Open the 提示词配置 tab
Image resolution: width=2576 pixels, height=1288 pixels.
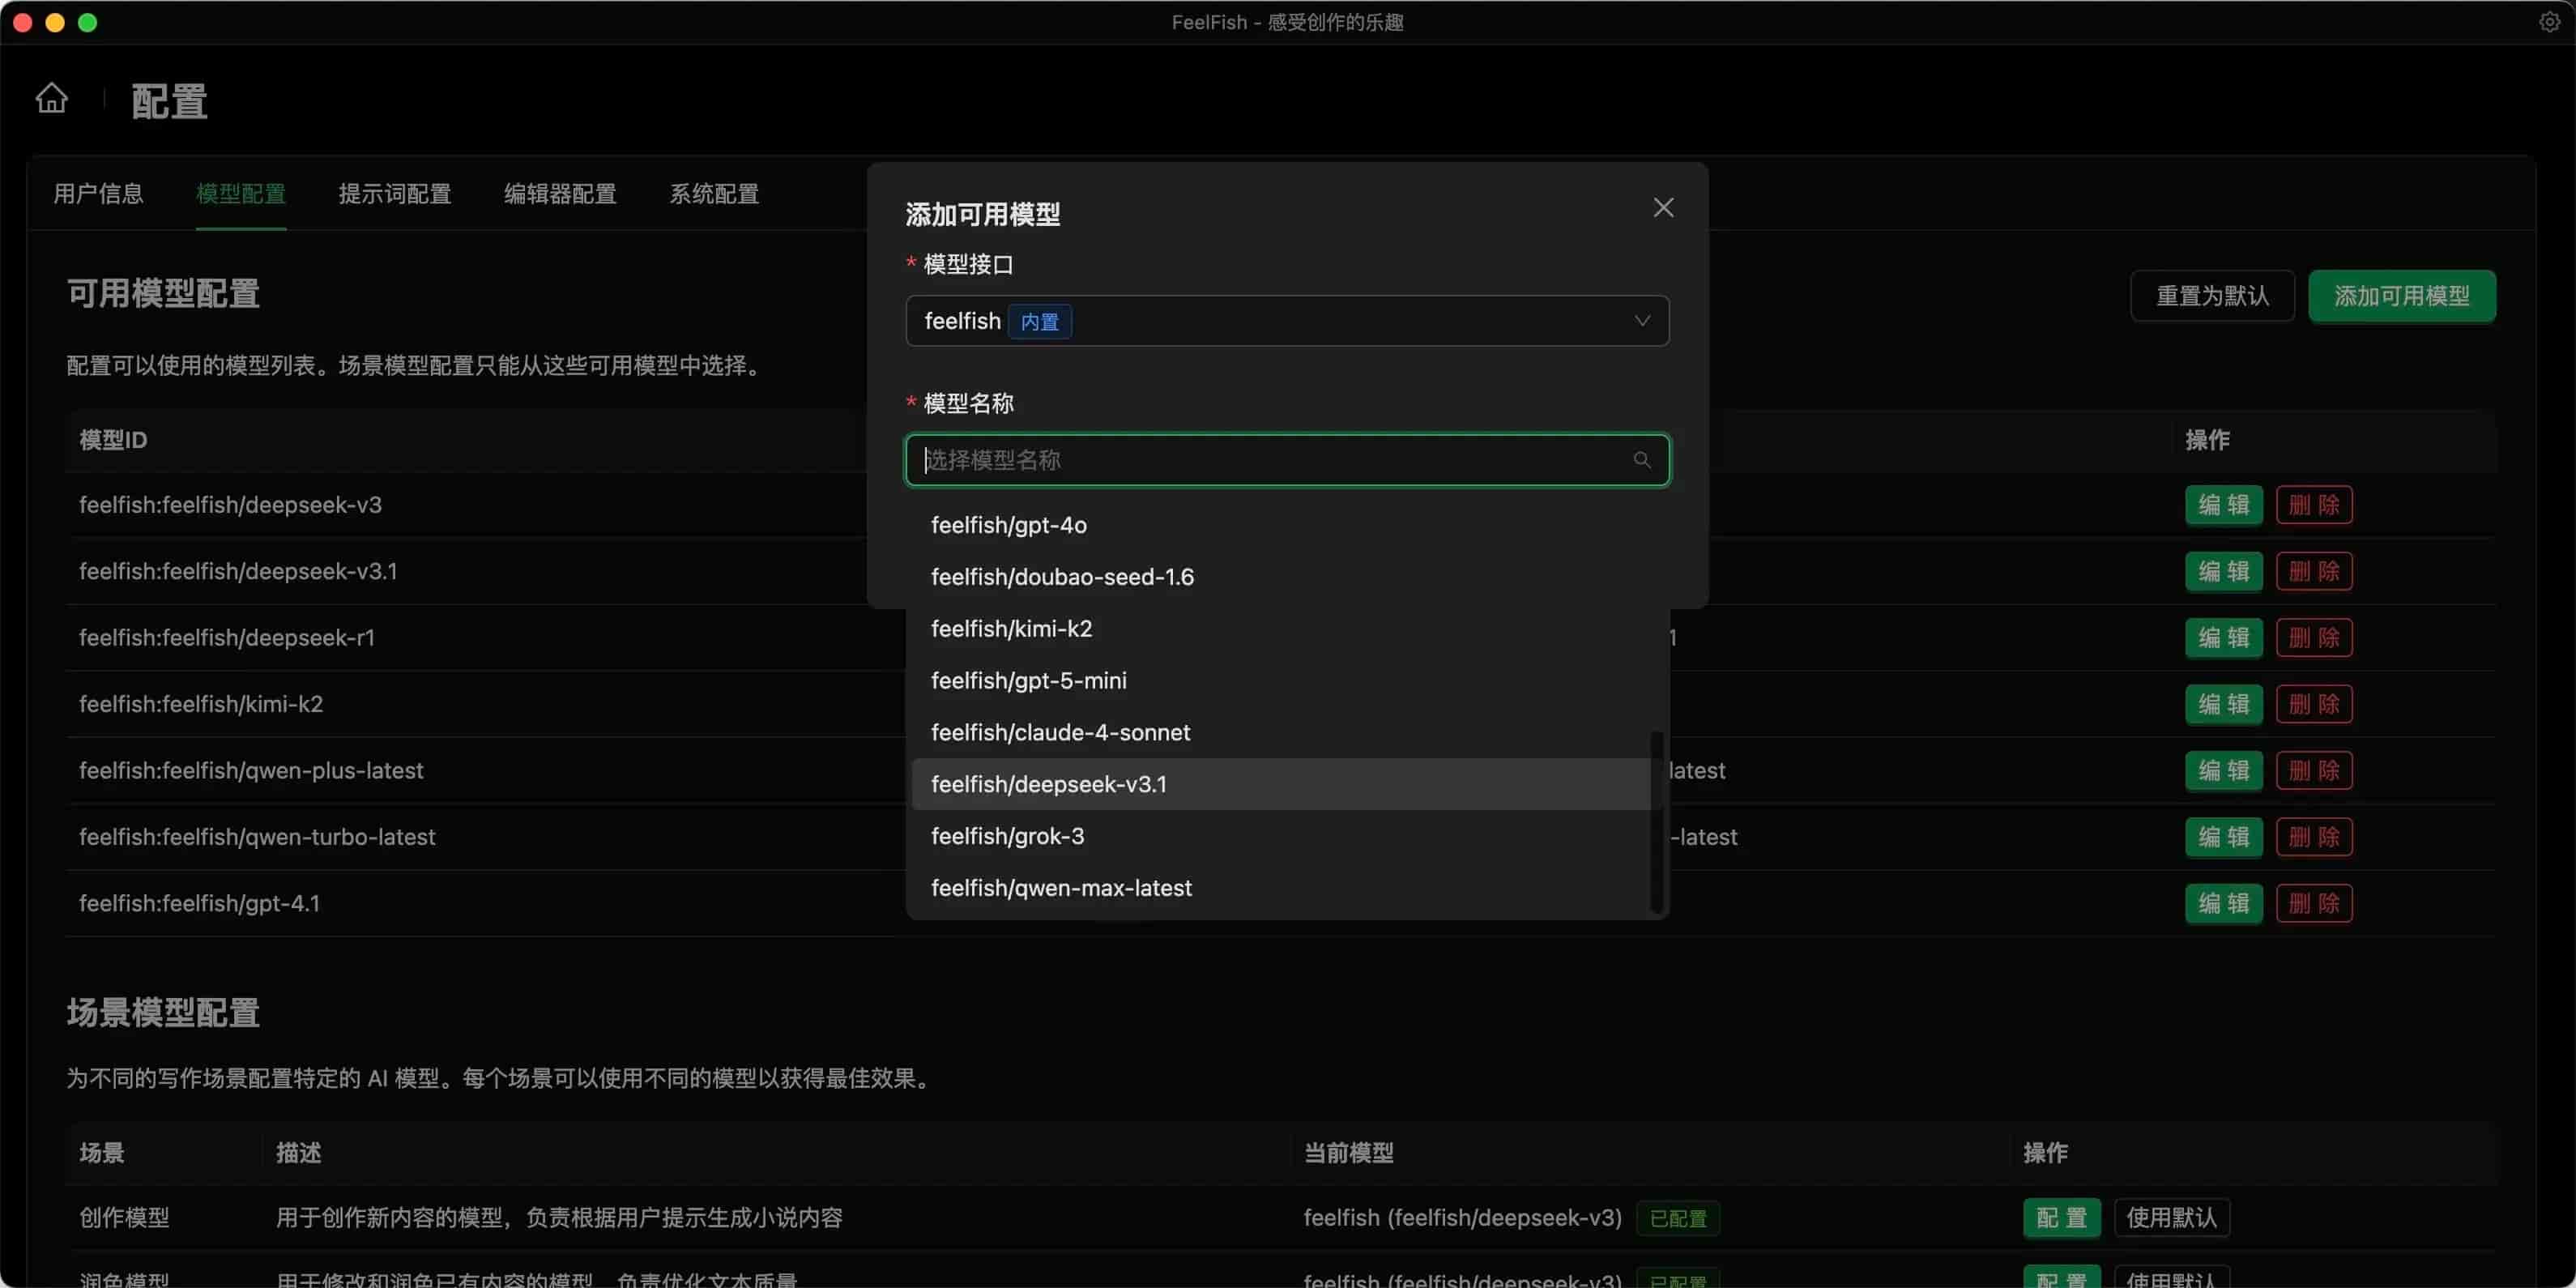[x=394, y=194]
